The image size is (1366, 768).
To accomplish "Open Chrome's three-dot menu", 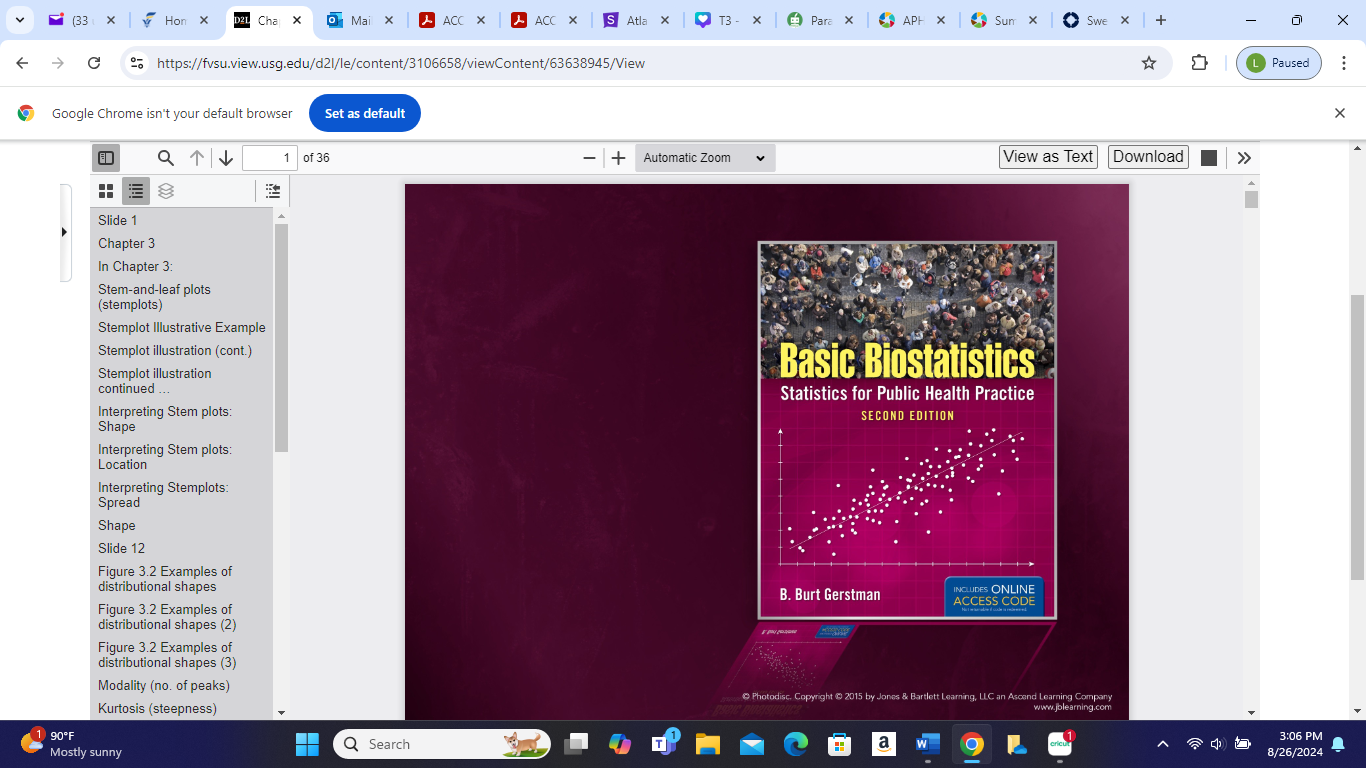I will [1344, 63].
